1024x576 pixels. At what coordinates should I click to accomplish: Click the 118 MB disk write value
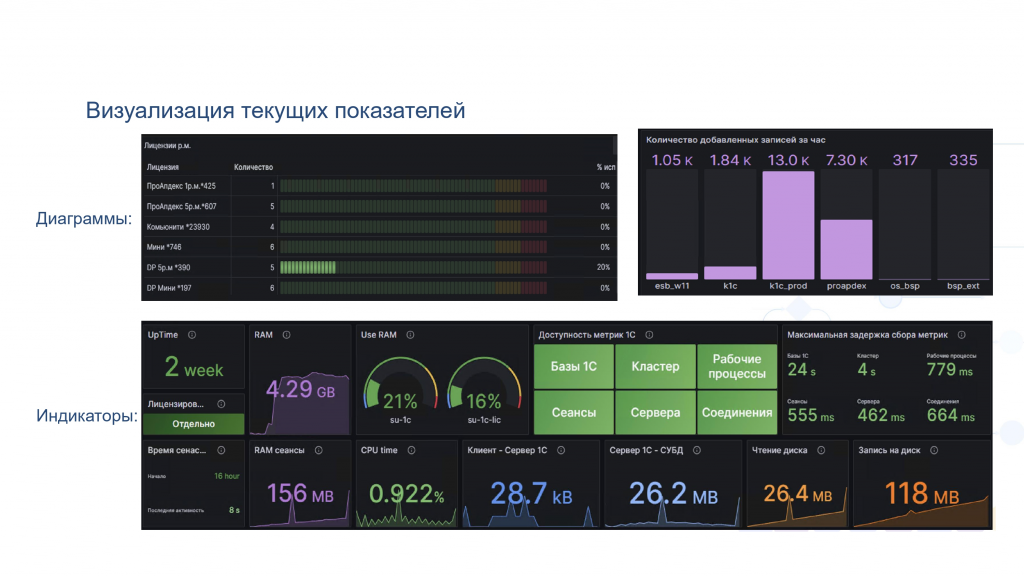click(921, 494)
